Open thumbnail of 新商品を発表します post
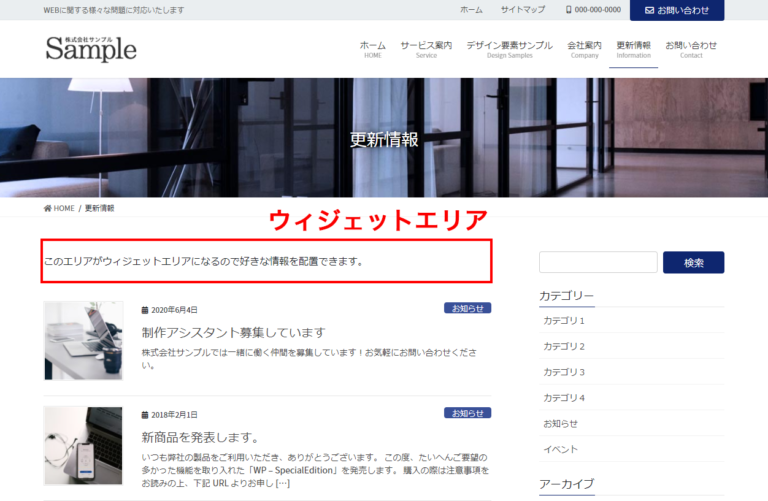The width and height of the screenshot is (768, 501). 83,445
